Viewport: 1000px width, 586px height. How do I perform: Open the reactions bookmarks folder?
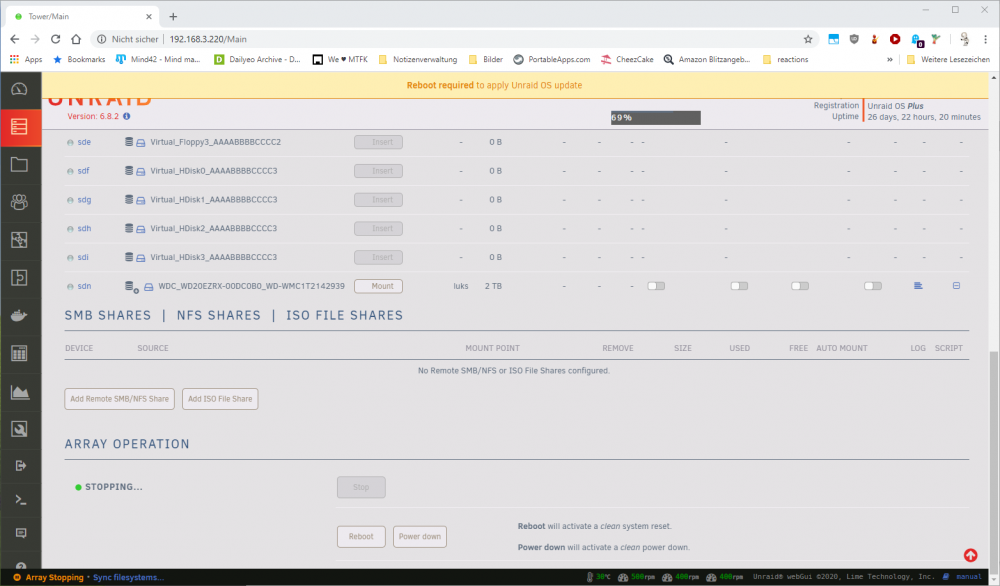point(785,59)
